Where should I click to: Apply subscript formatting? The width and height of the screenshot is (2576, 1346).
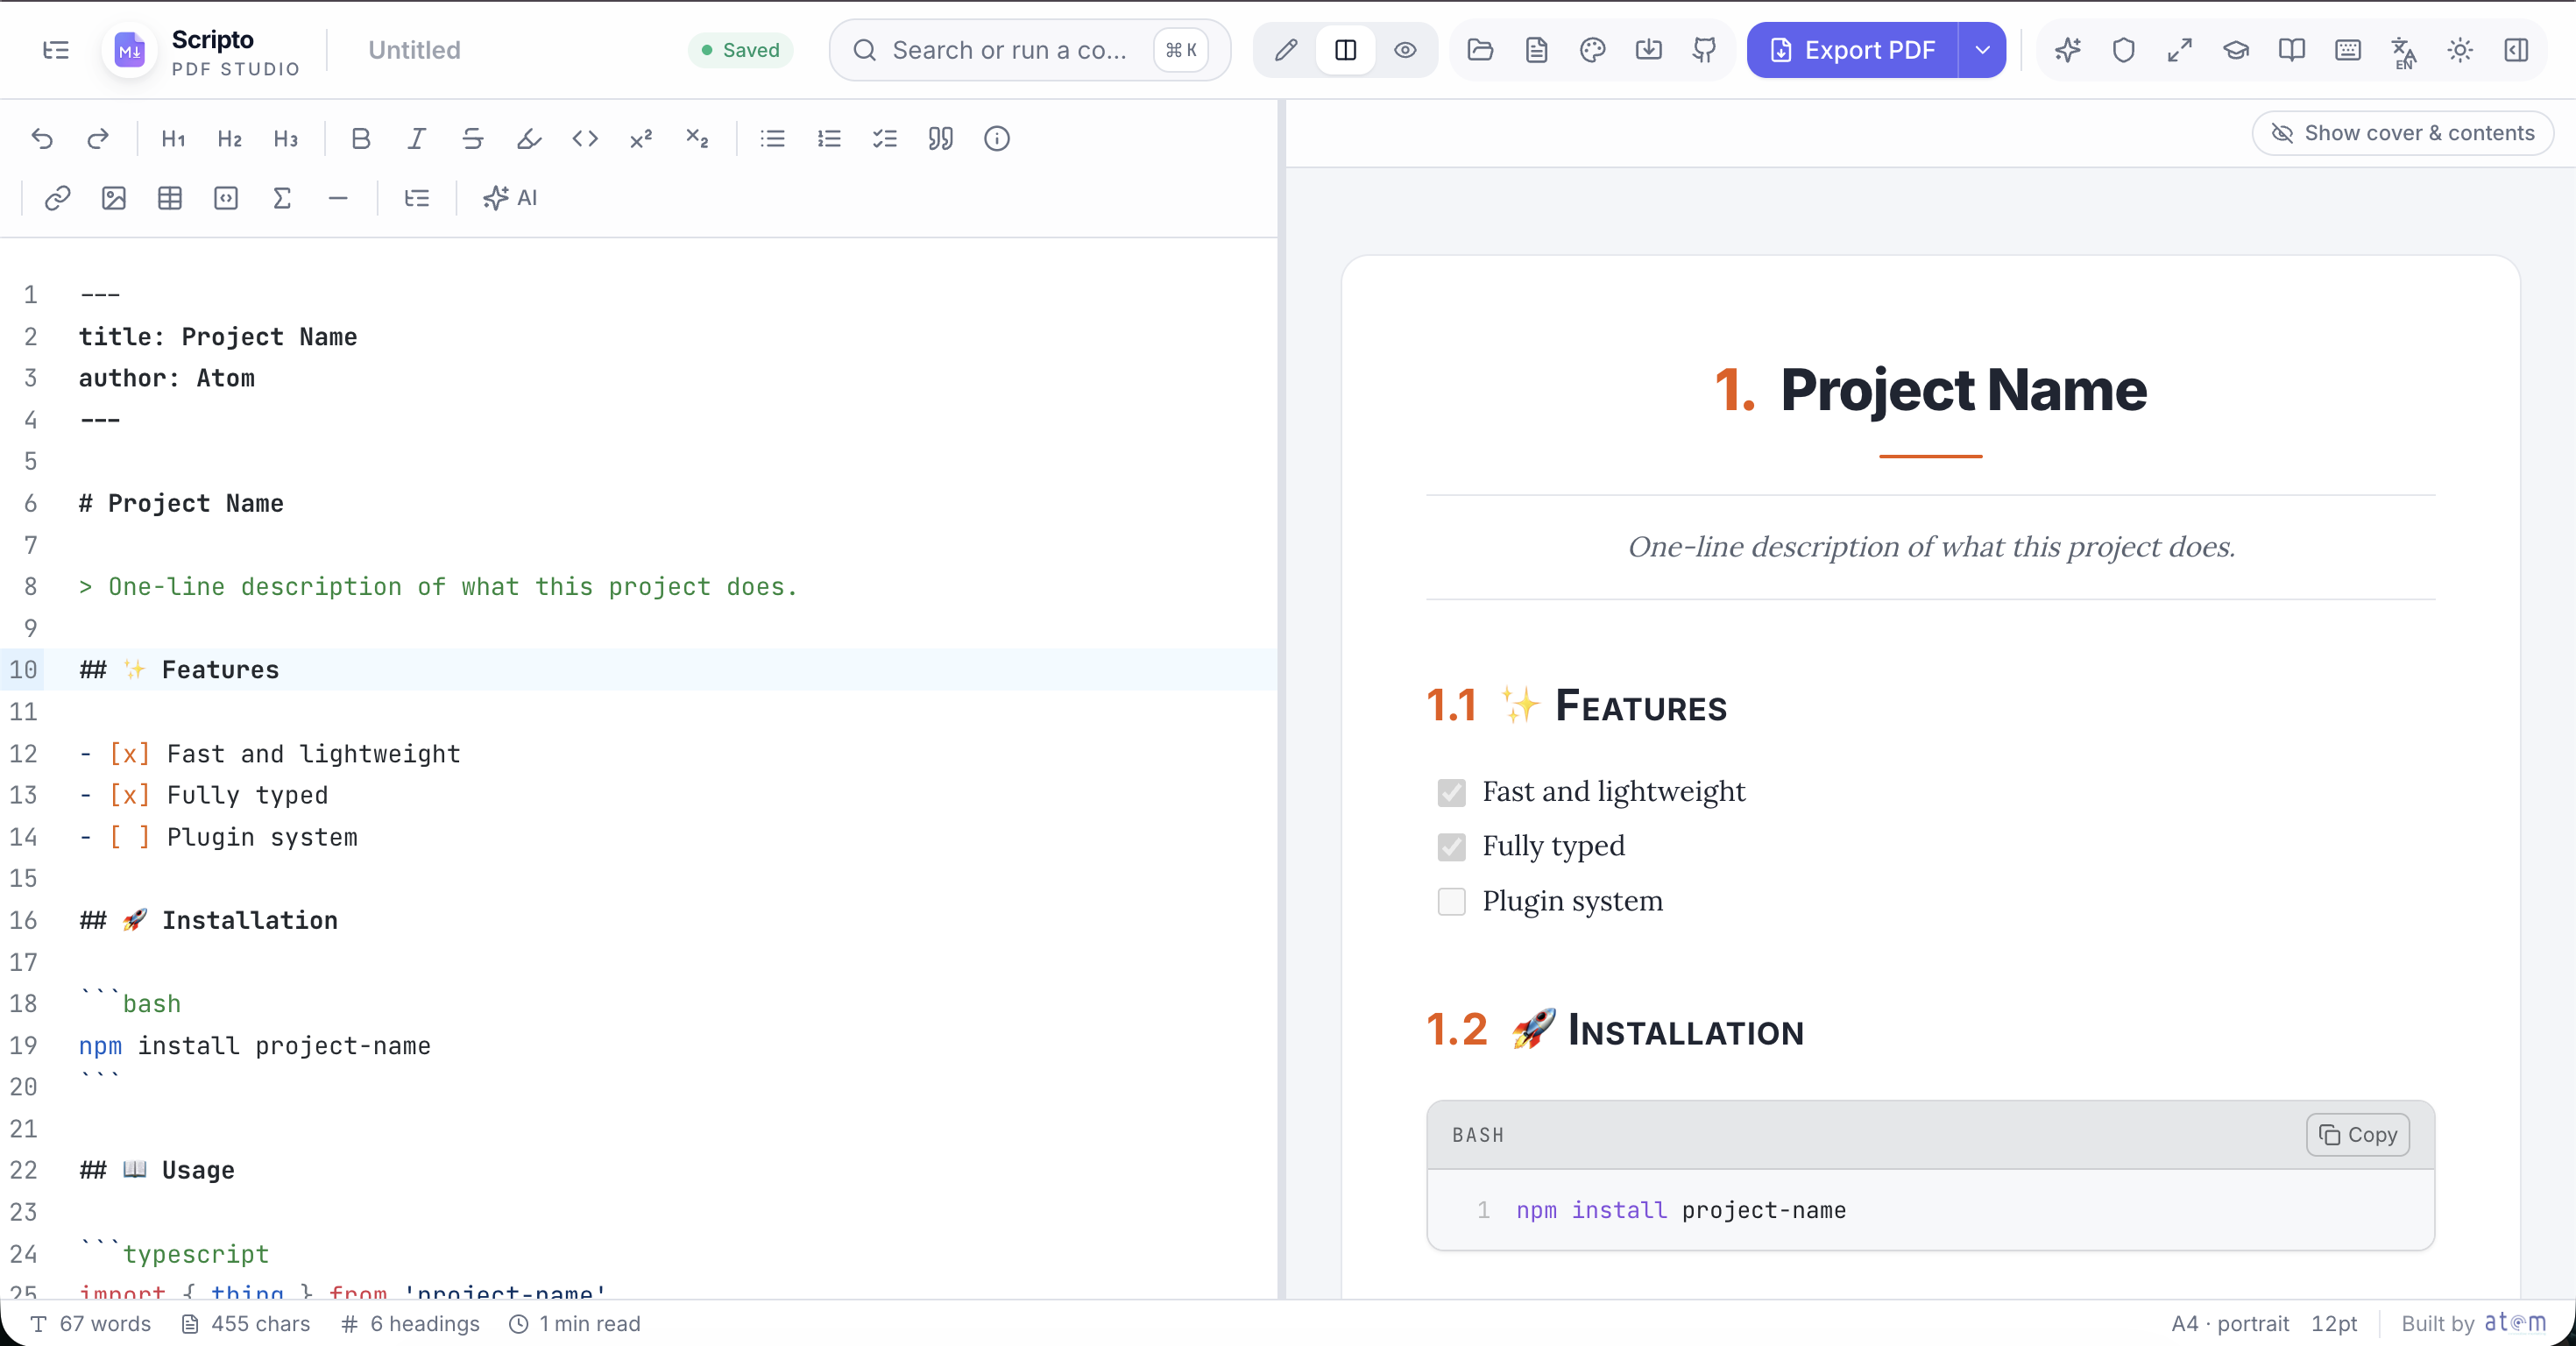click(x=697, y=139)
